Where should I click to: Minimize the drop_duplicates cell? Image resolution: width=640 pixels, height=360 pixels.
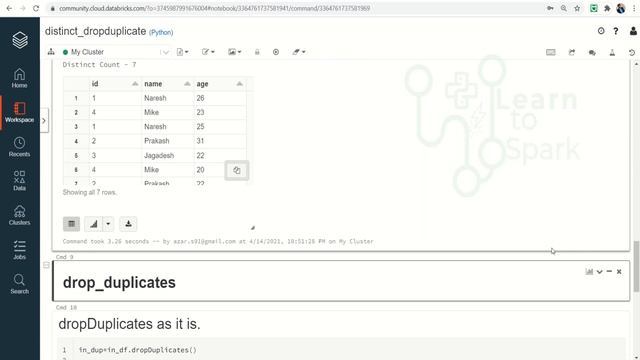(x=609, y=271)
